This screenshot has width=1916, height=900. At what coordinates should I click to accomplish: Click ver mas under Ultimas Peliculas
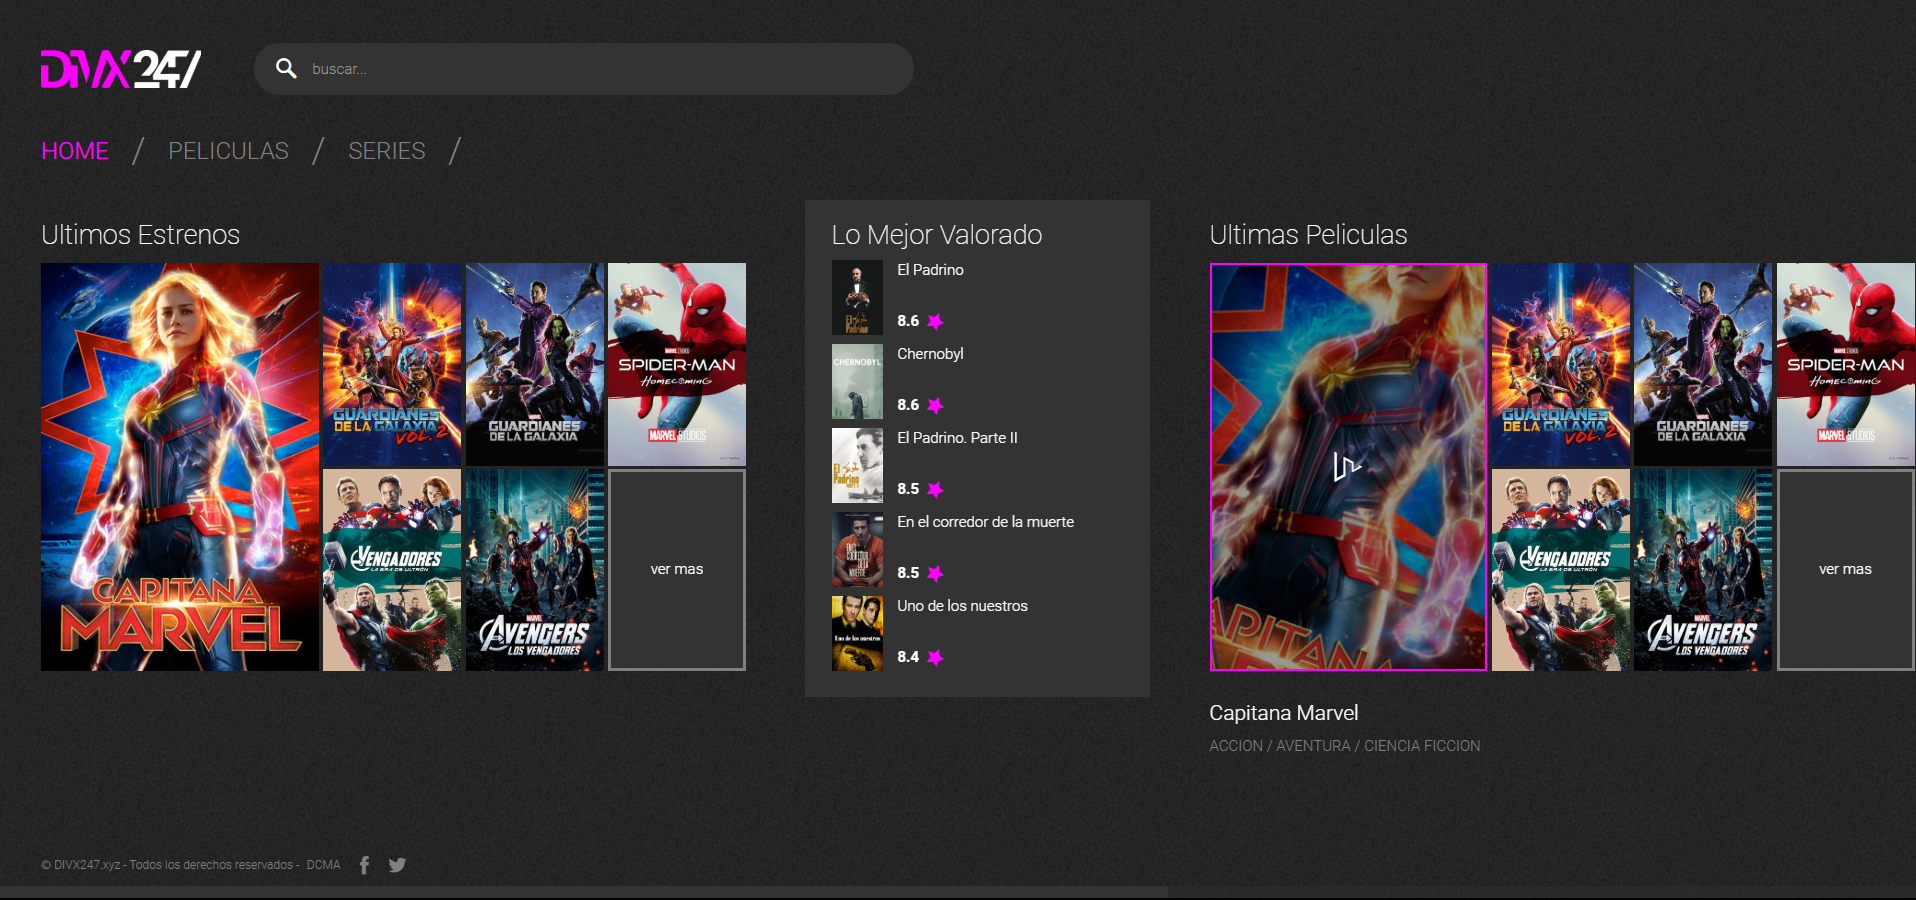tap(1846, 570)
